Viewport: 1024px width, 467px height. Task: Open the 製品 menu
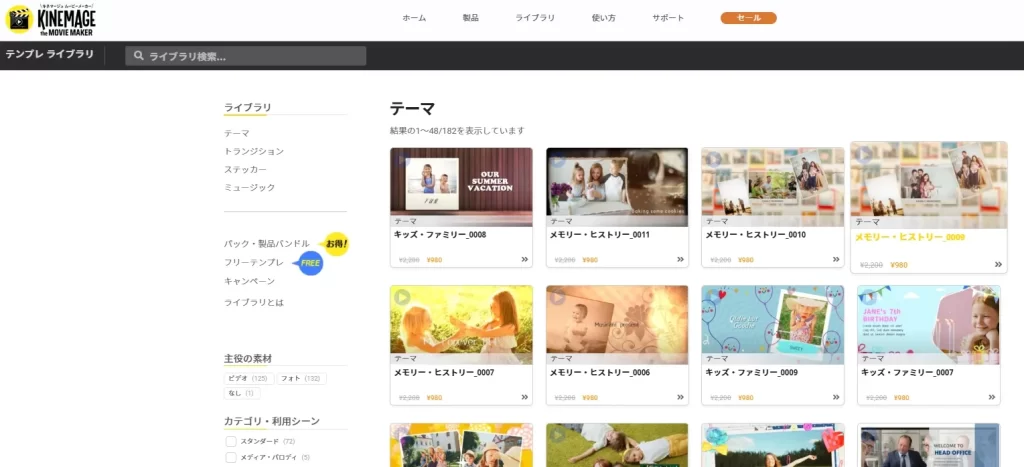pyautogui.click(x=471, y=18)
